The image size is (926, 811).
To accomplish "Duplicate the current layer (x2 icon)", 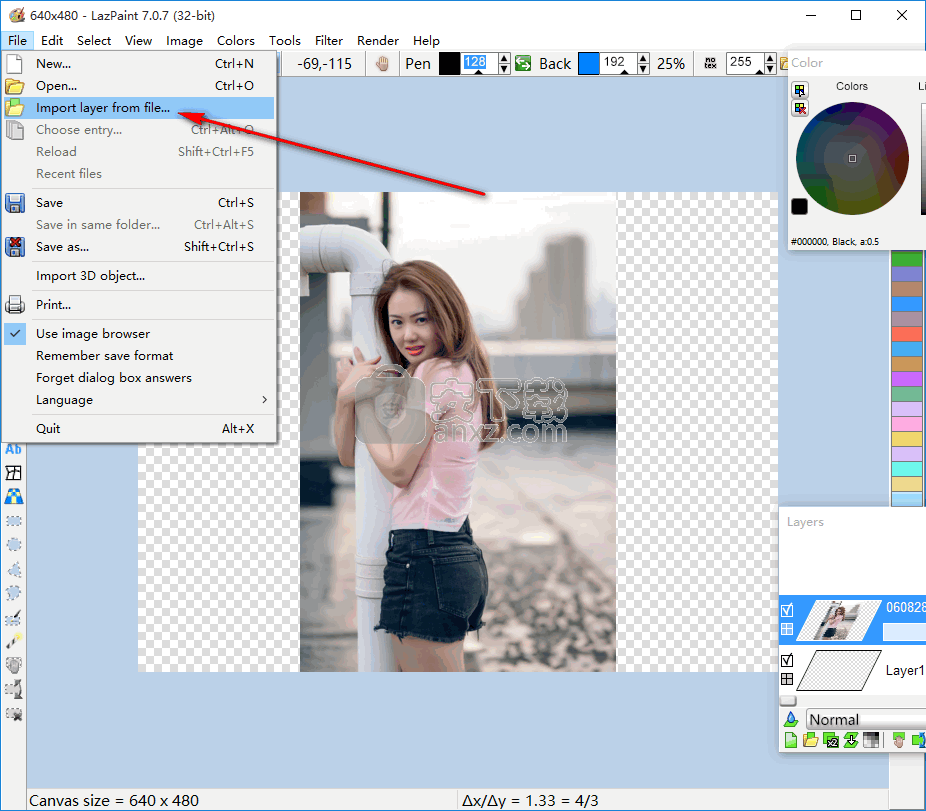I will (831, 740).
